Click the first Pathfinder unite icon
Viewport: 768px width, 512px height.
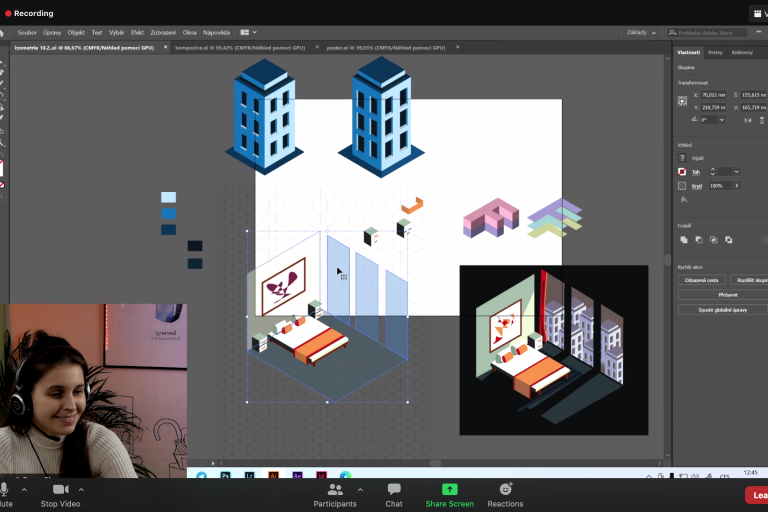point(684,240)
